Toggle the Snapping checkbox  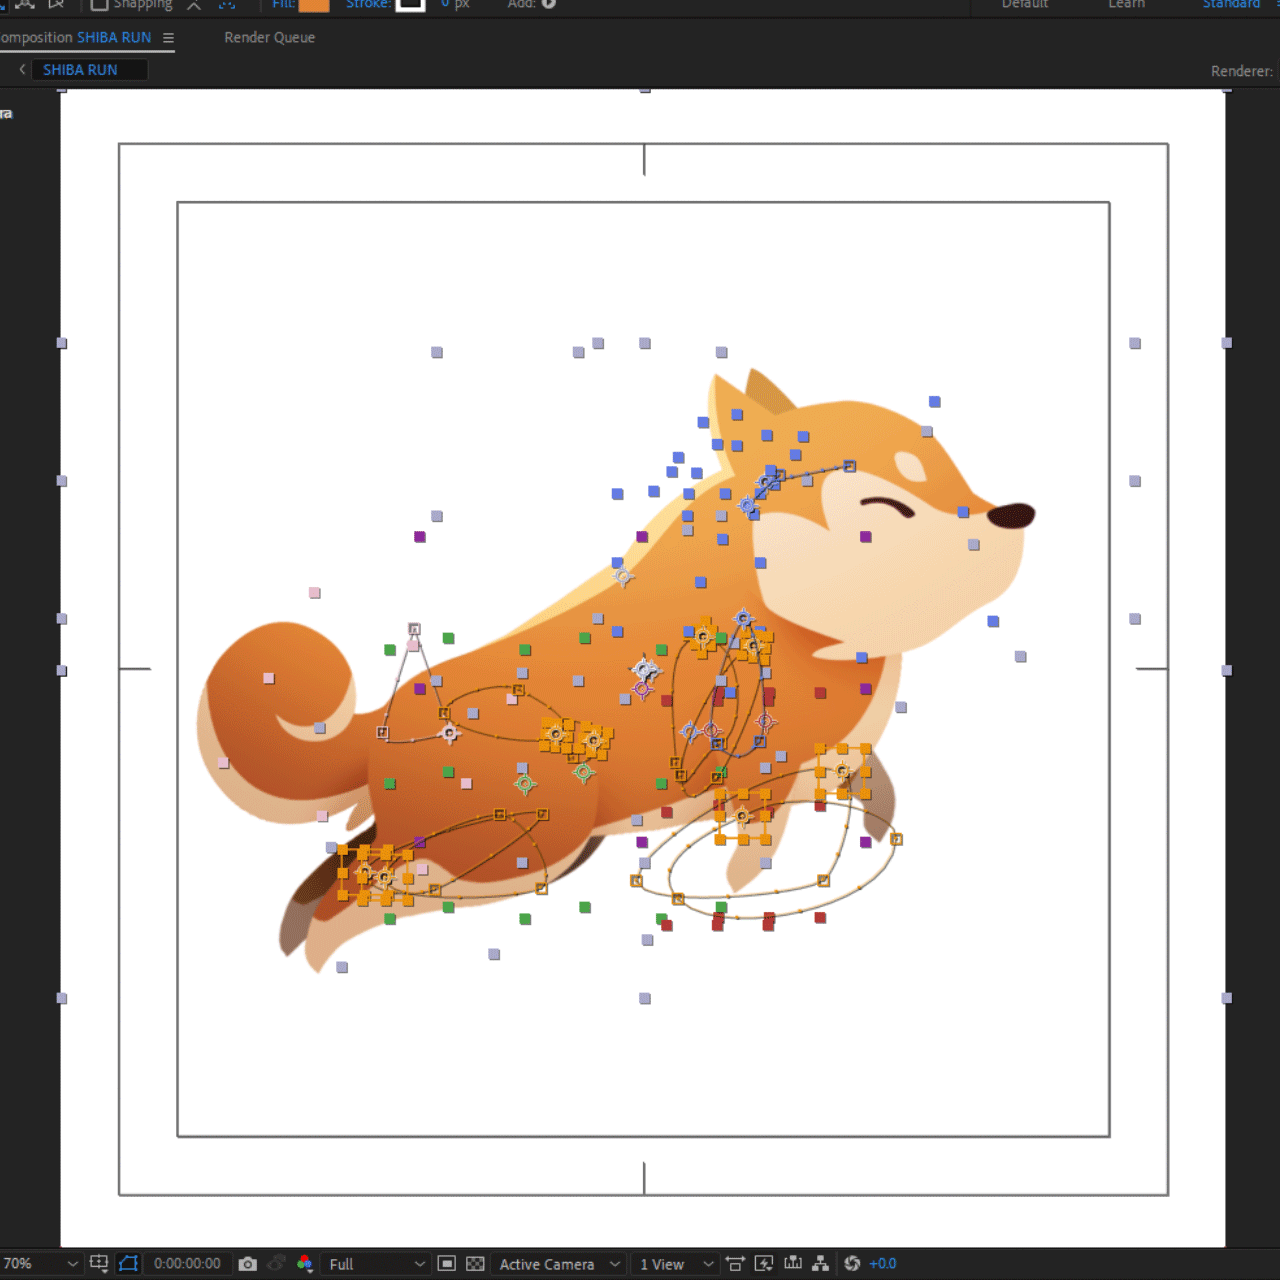click(x=99, y=5)
